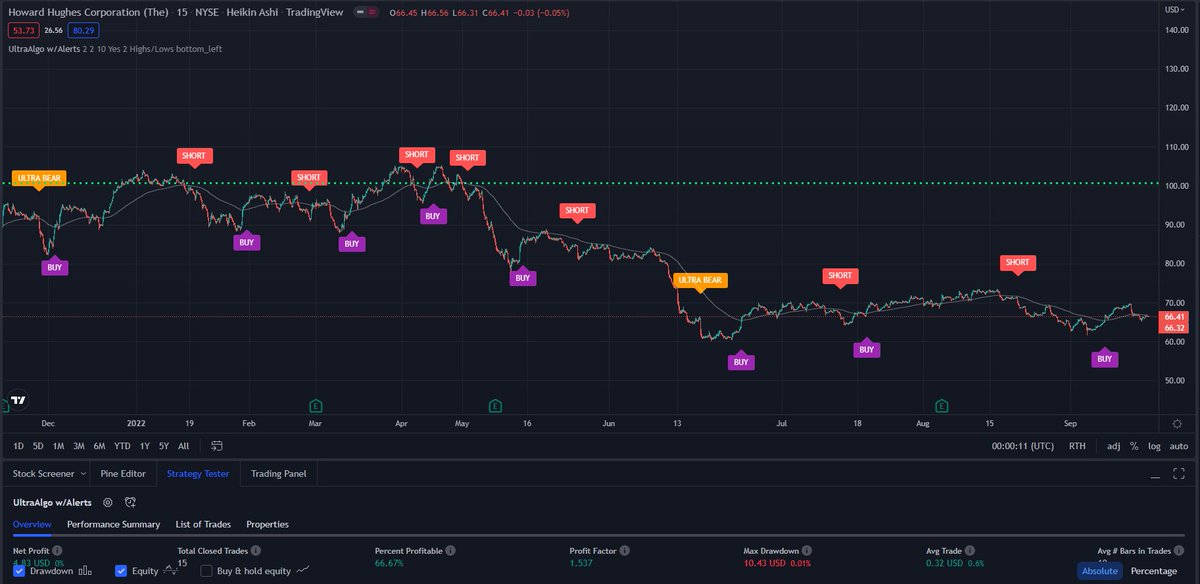Show Net Profit info tooltip icon

(57, 551)
